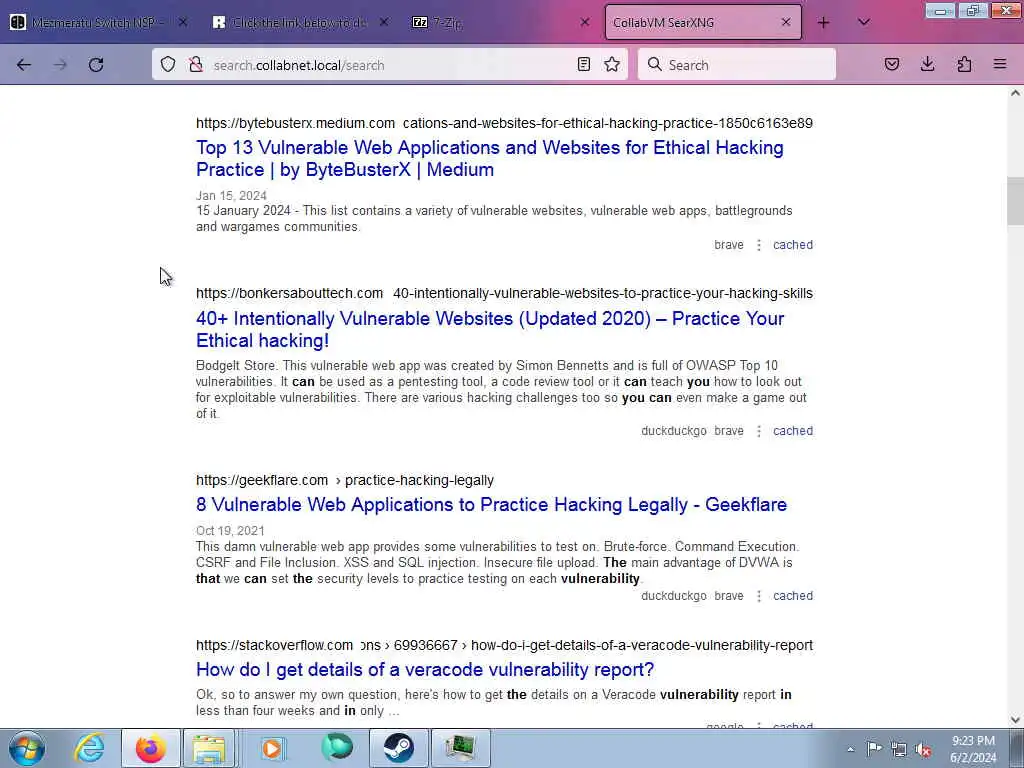Click the page scrollbar thumb

click(1015, 201)
